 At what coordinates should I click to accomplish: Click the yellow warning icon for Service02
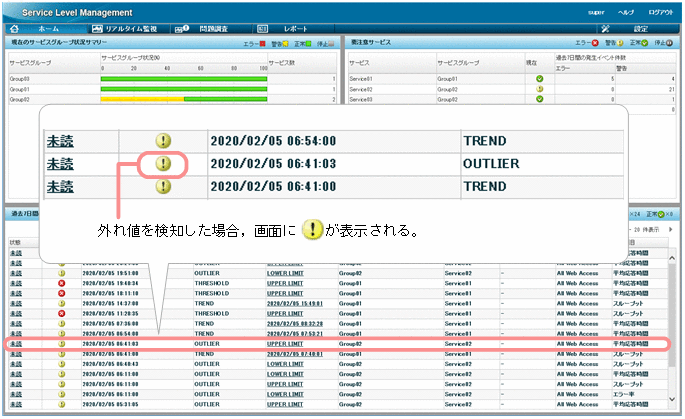point(539,89)
